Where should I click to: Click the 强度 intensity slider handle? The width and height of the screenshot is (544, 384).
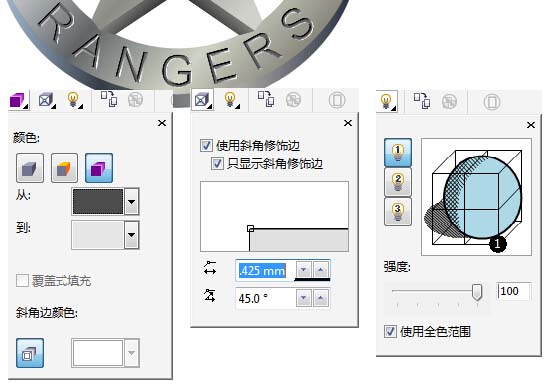[x=477, y=292]
